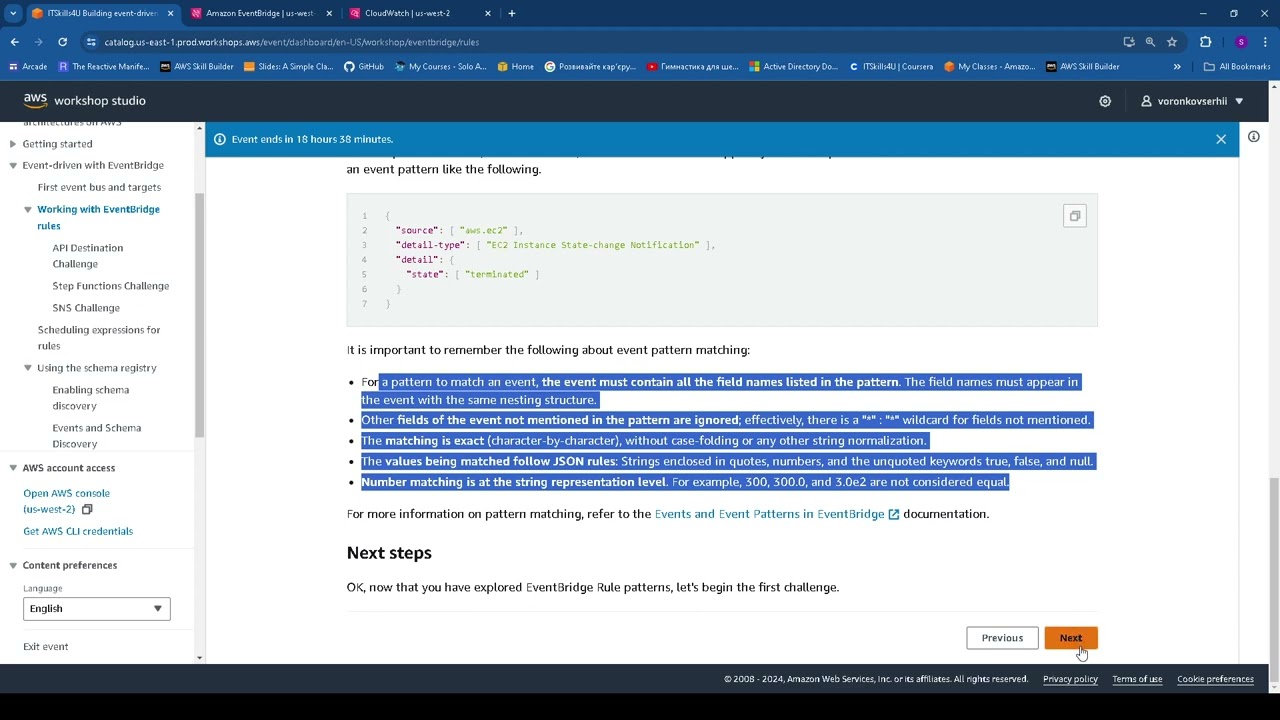Screen dimensions: 1280x720
Task: Click the Previous button
Action: coord(1002,638)
